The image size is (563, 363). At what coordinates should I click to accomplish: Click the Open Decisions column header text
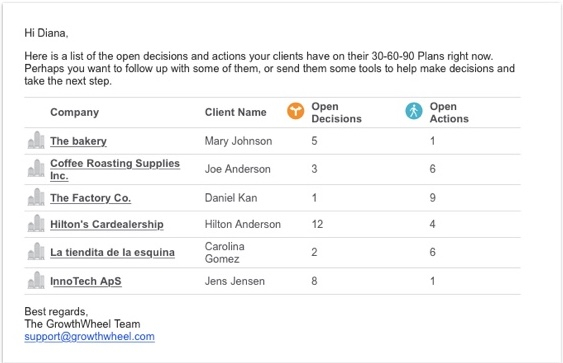pos(336,112)
